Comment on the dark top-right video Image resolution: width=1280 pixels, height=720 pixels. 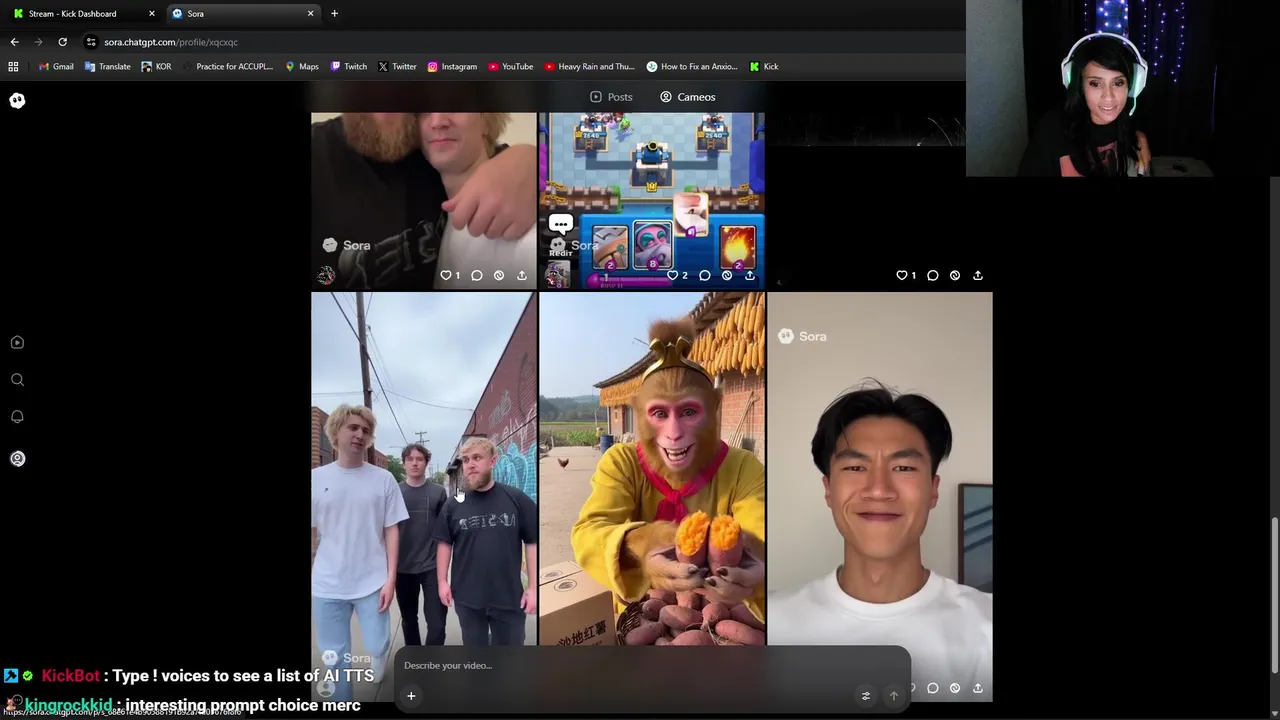[x=933, y=275]
